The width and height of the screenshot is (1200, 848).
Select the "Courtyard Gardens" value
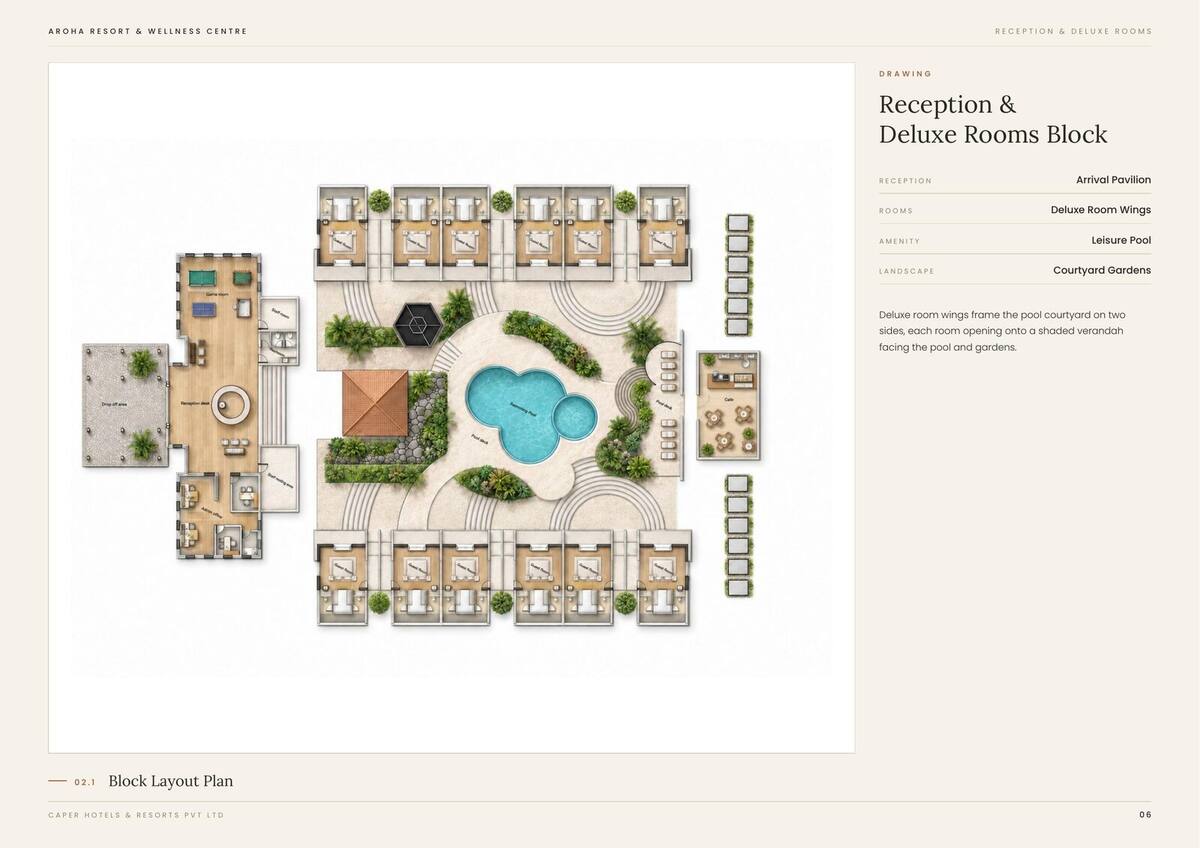pos(1102,270)
